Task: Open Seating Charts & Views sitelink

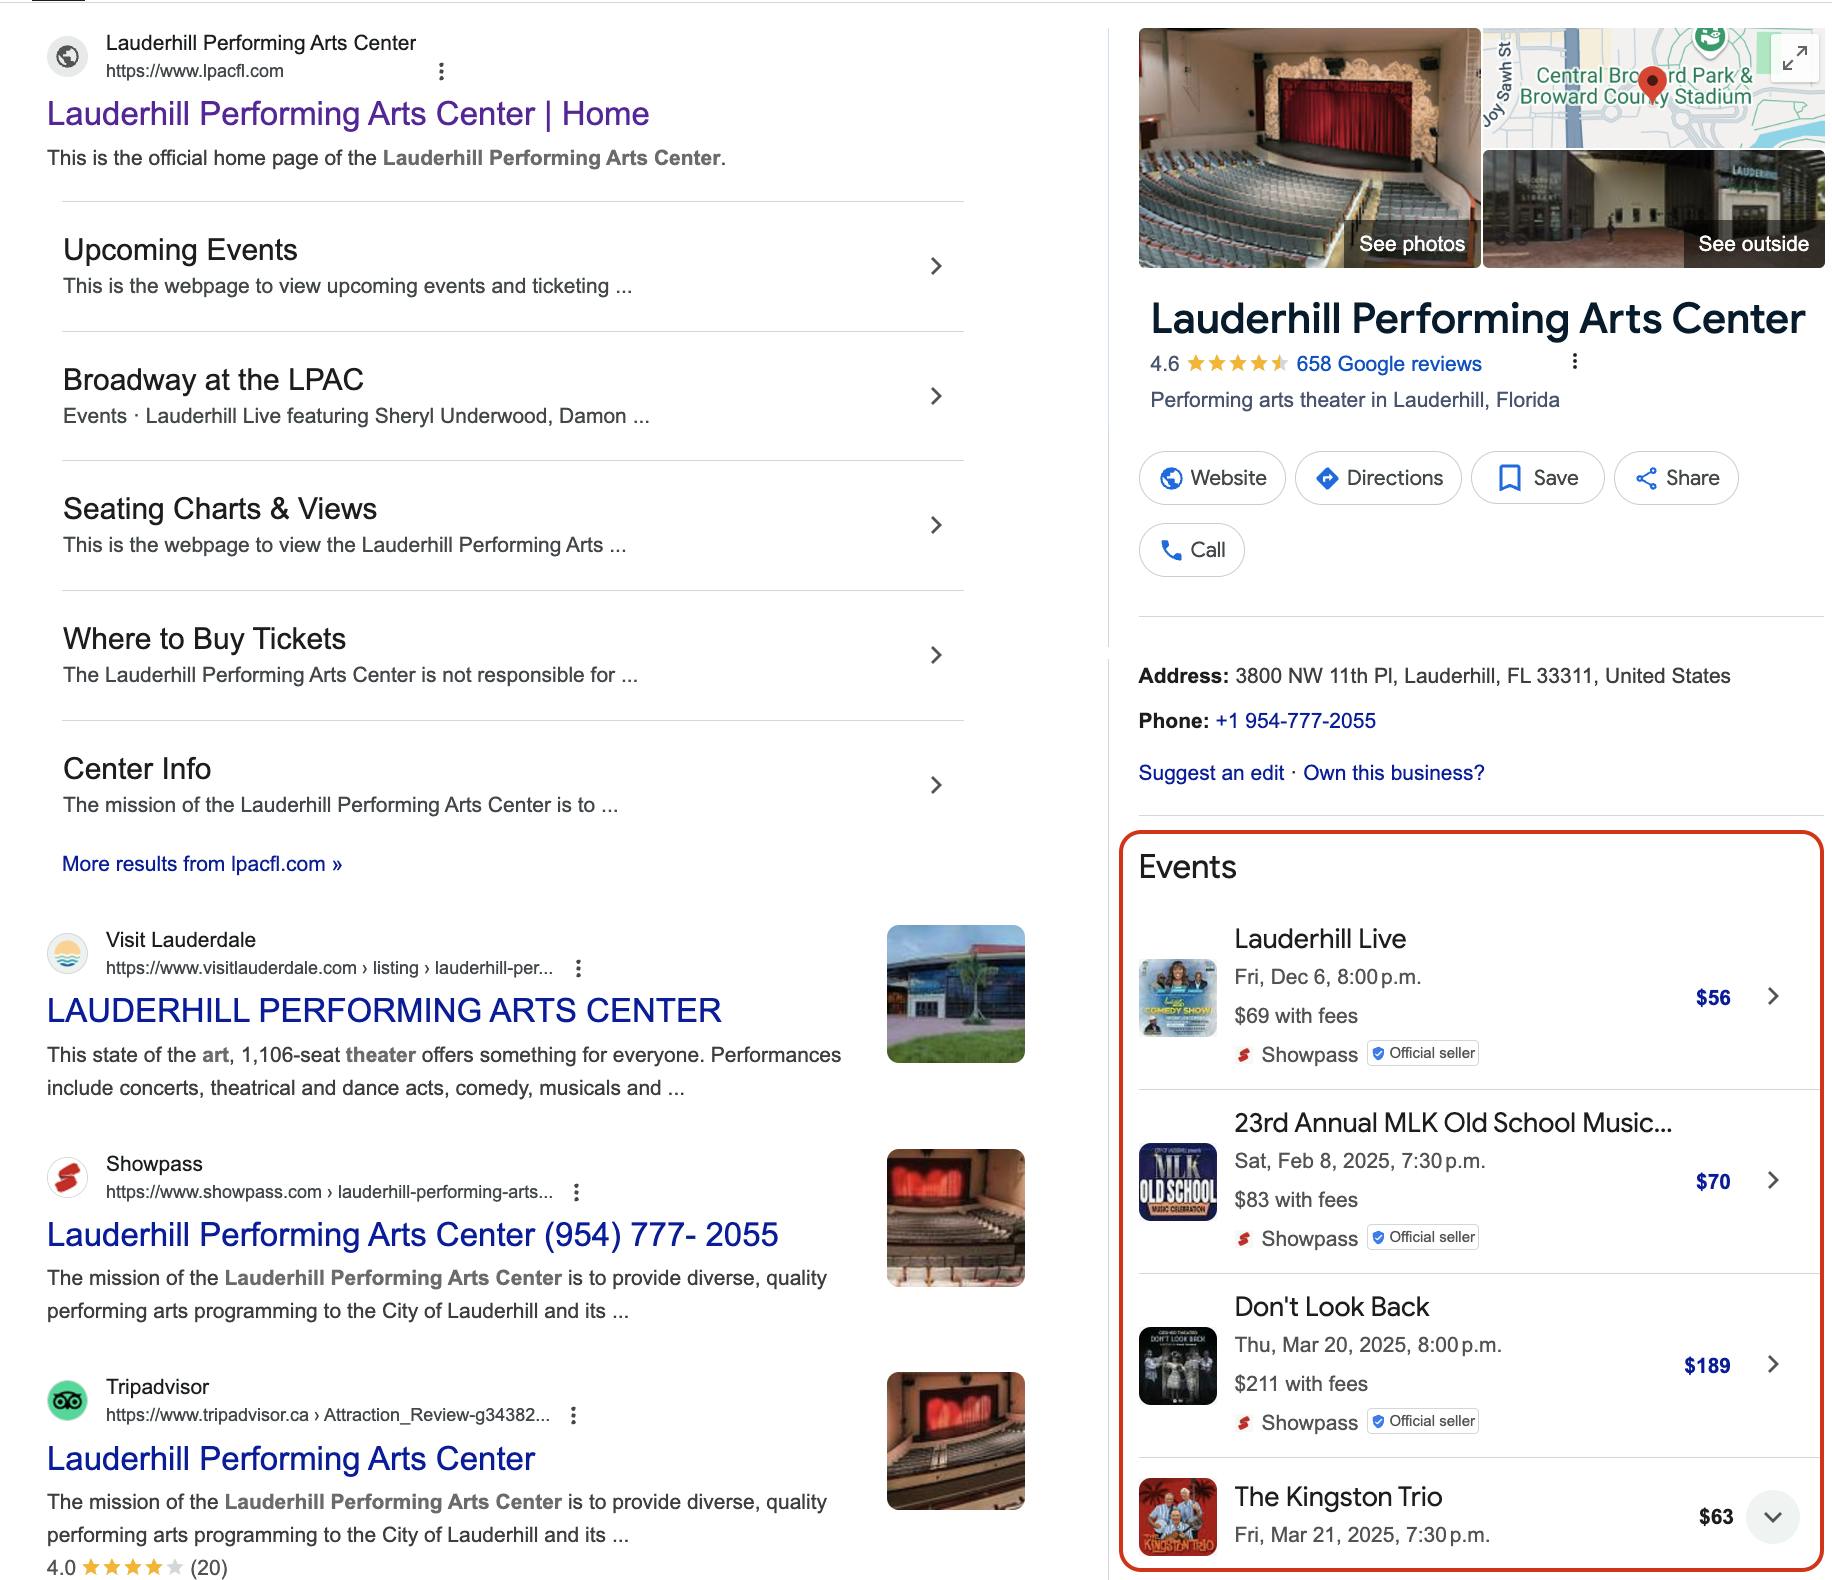Action: pos(220,509)
